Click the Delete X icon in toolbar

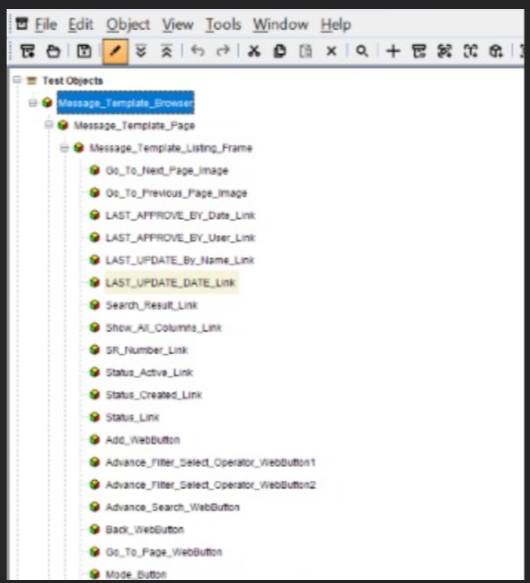pyautogui.click(x=331, y=51)
